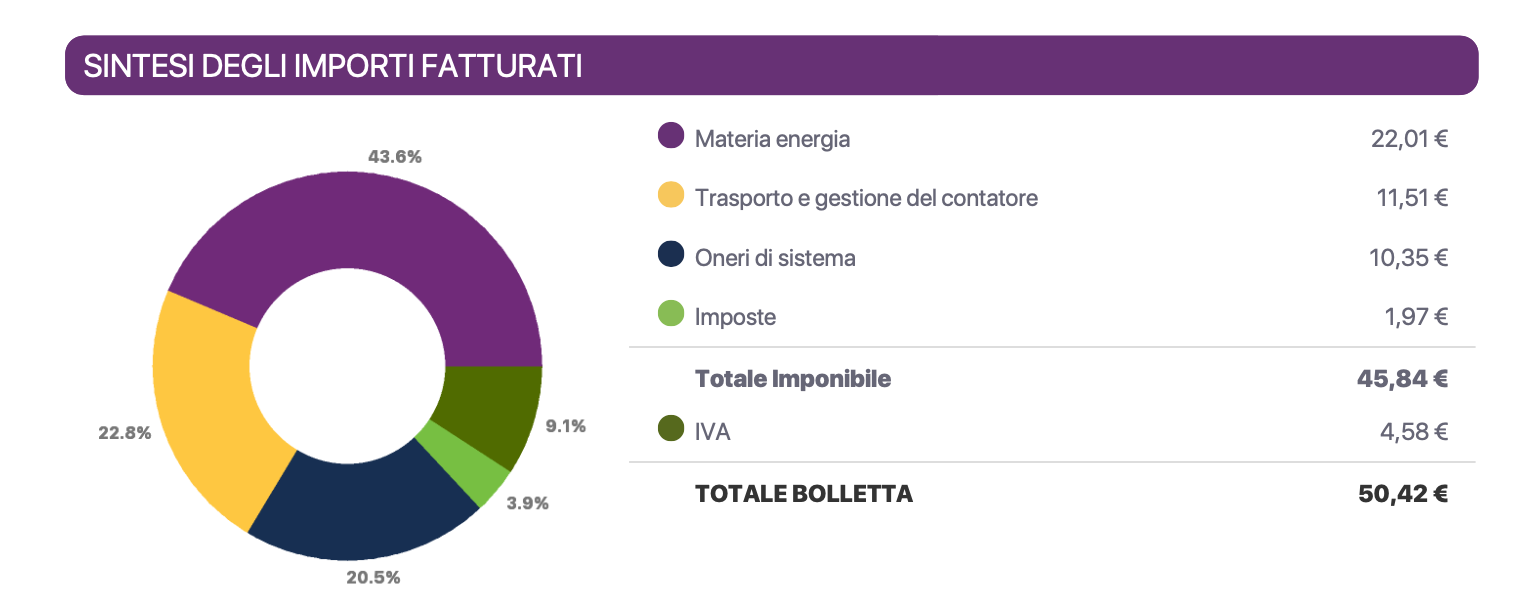Select the dark green donut segment

pos(492,410)
